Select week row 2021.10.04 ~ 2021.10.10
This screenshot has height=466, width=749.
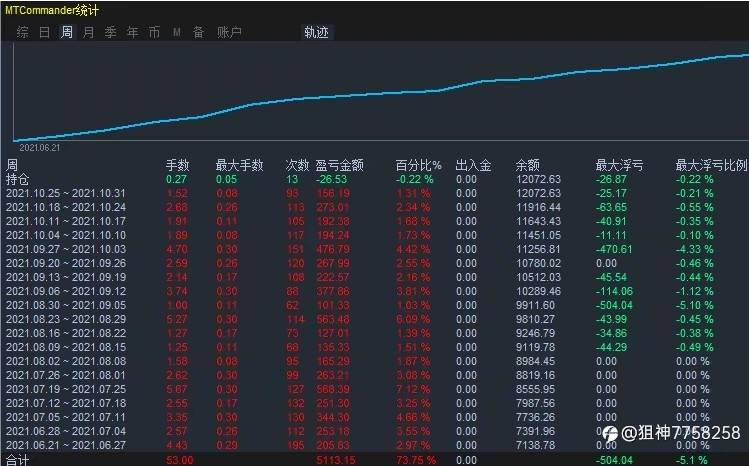(374, 235)
